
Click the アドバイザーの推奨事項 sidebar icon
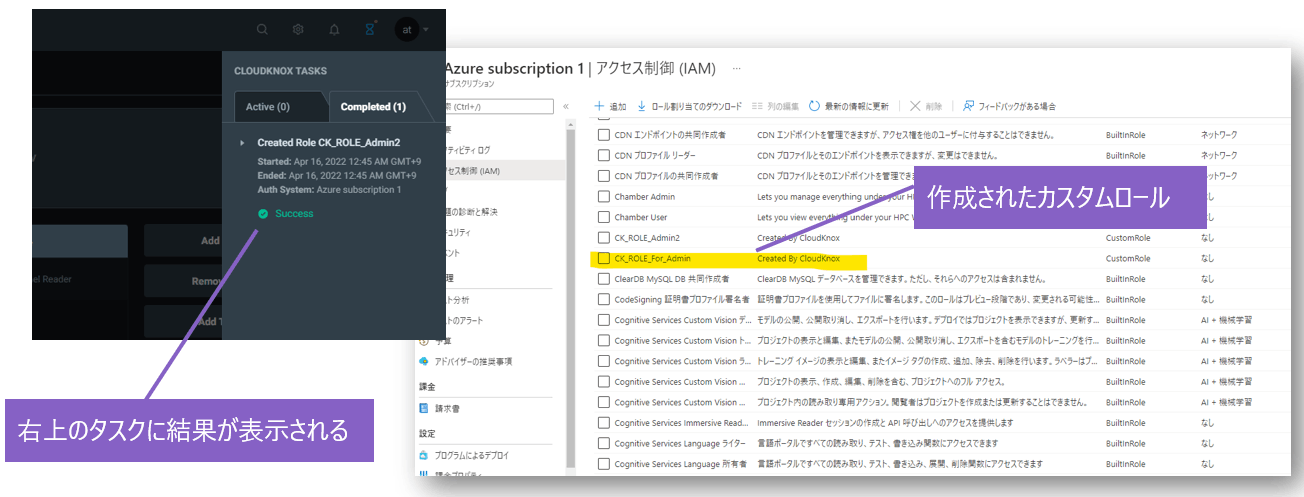click(424, 361)
